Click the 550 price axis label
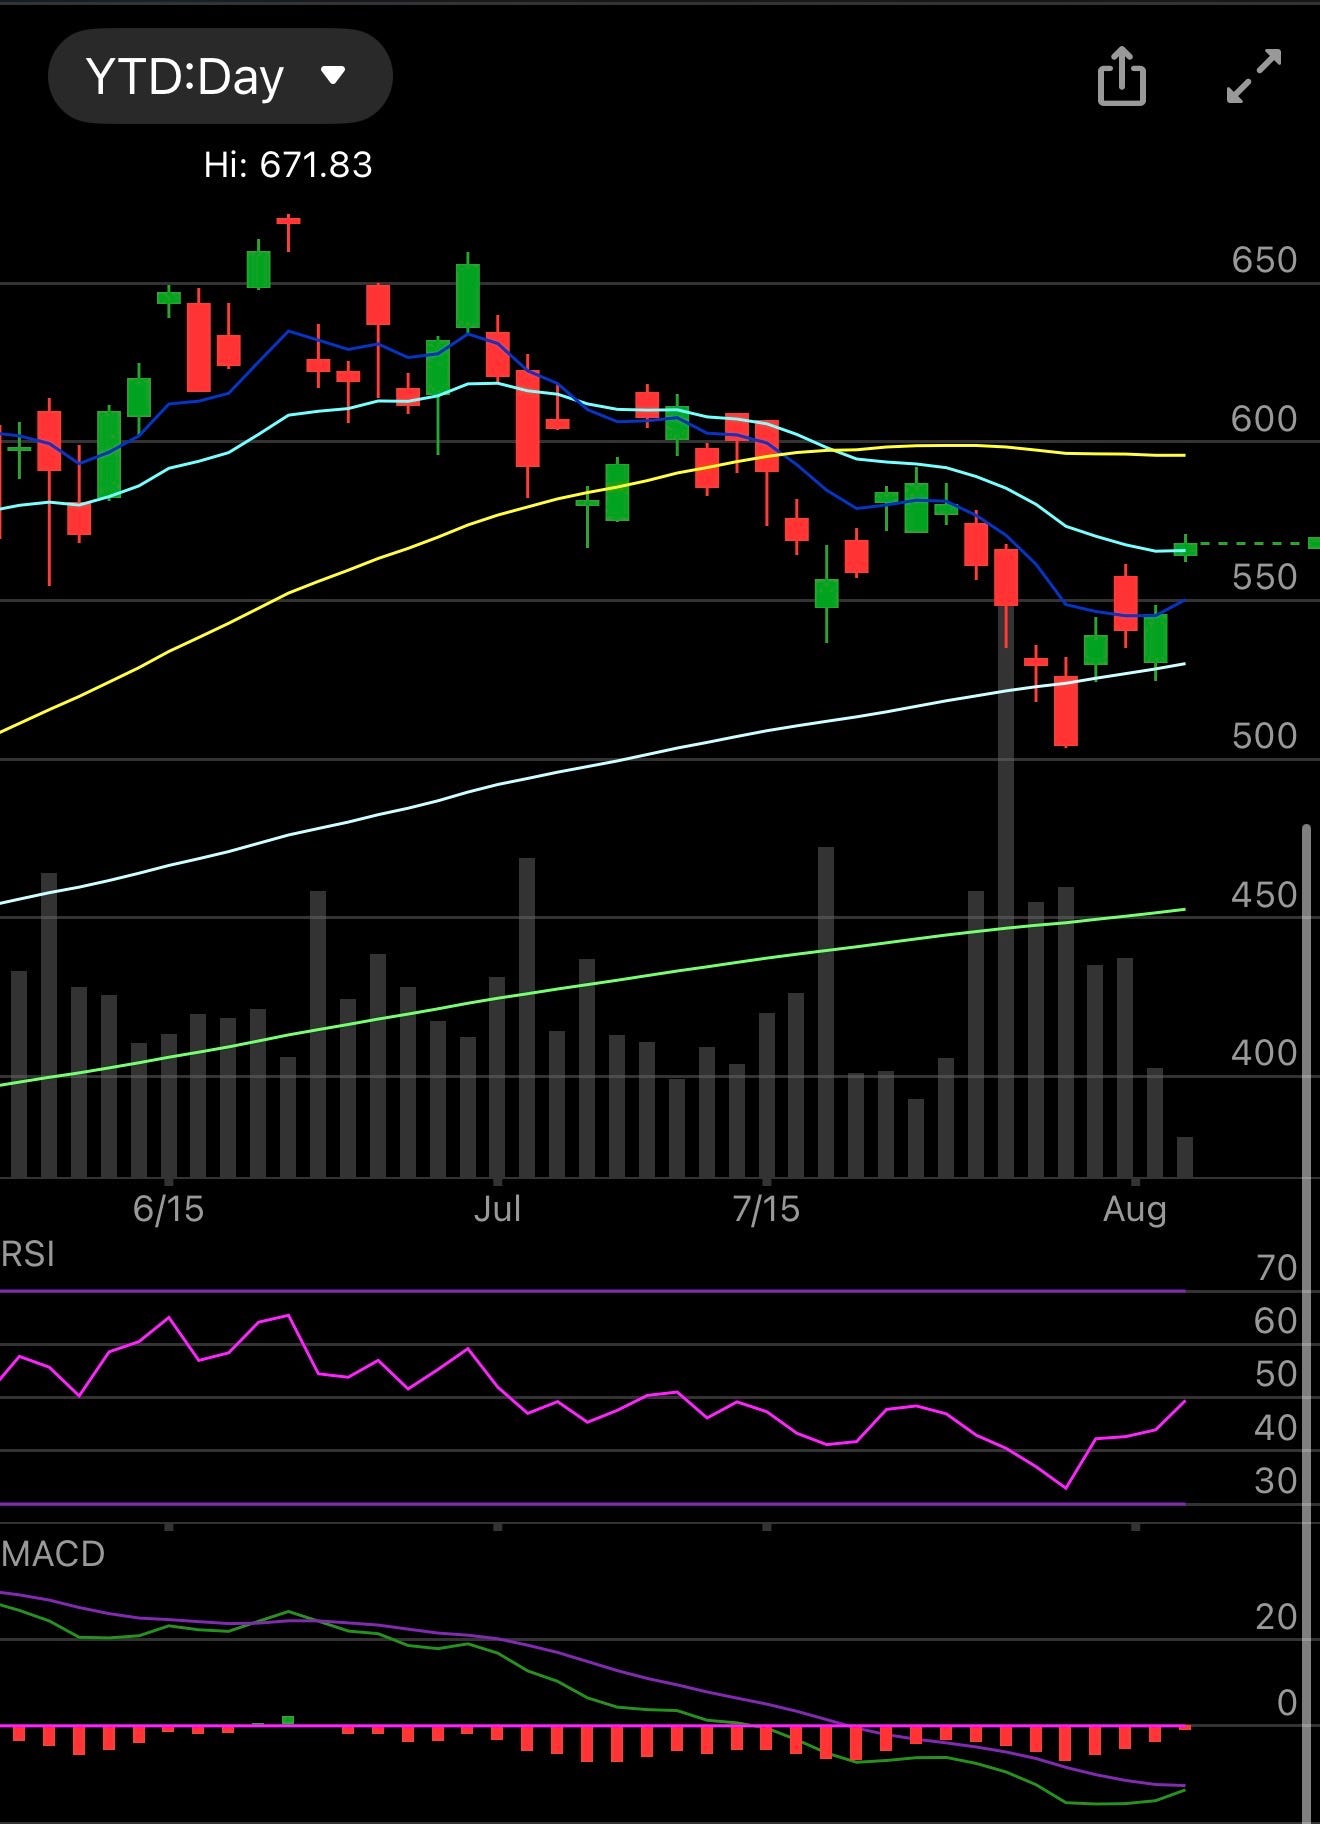Screen dimensions: 1320x1824 [1264, 577]
